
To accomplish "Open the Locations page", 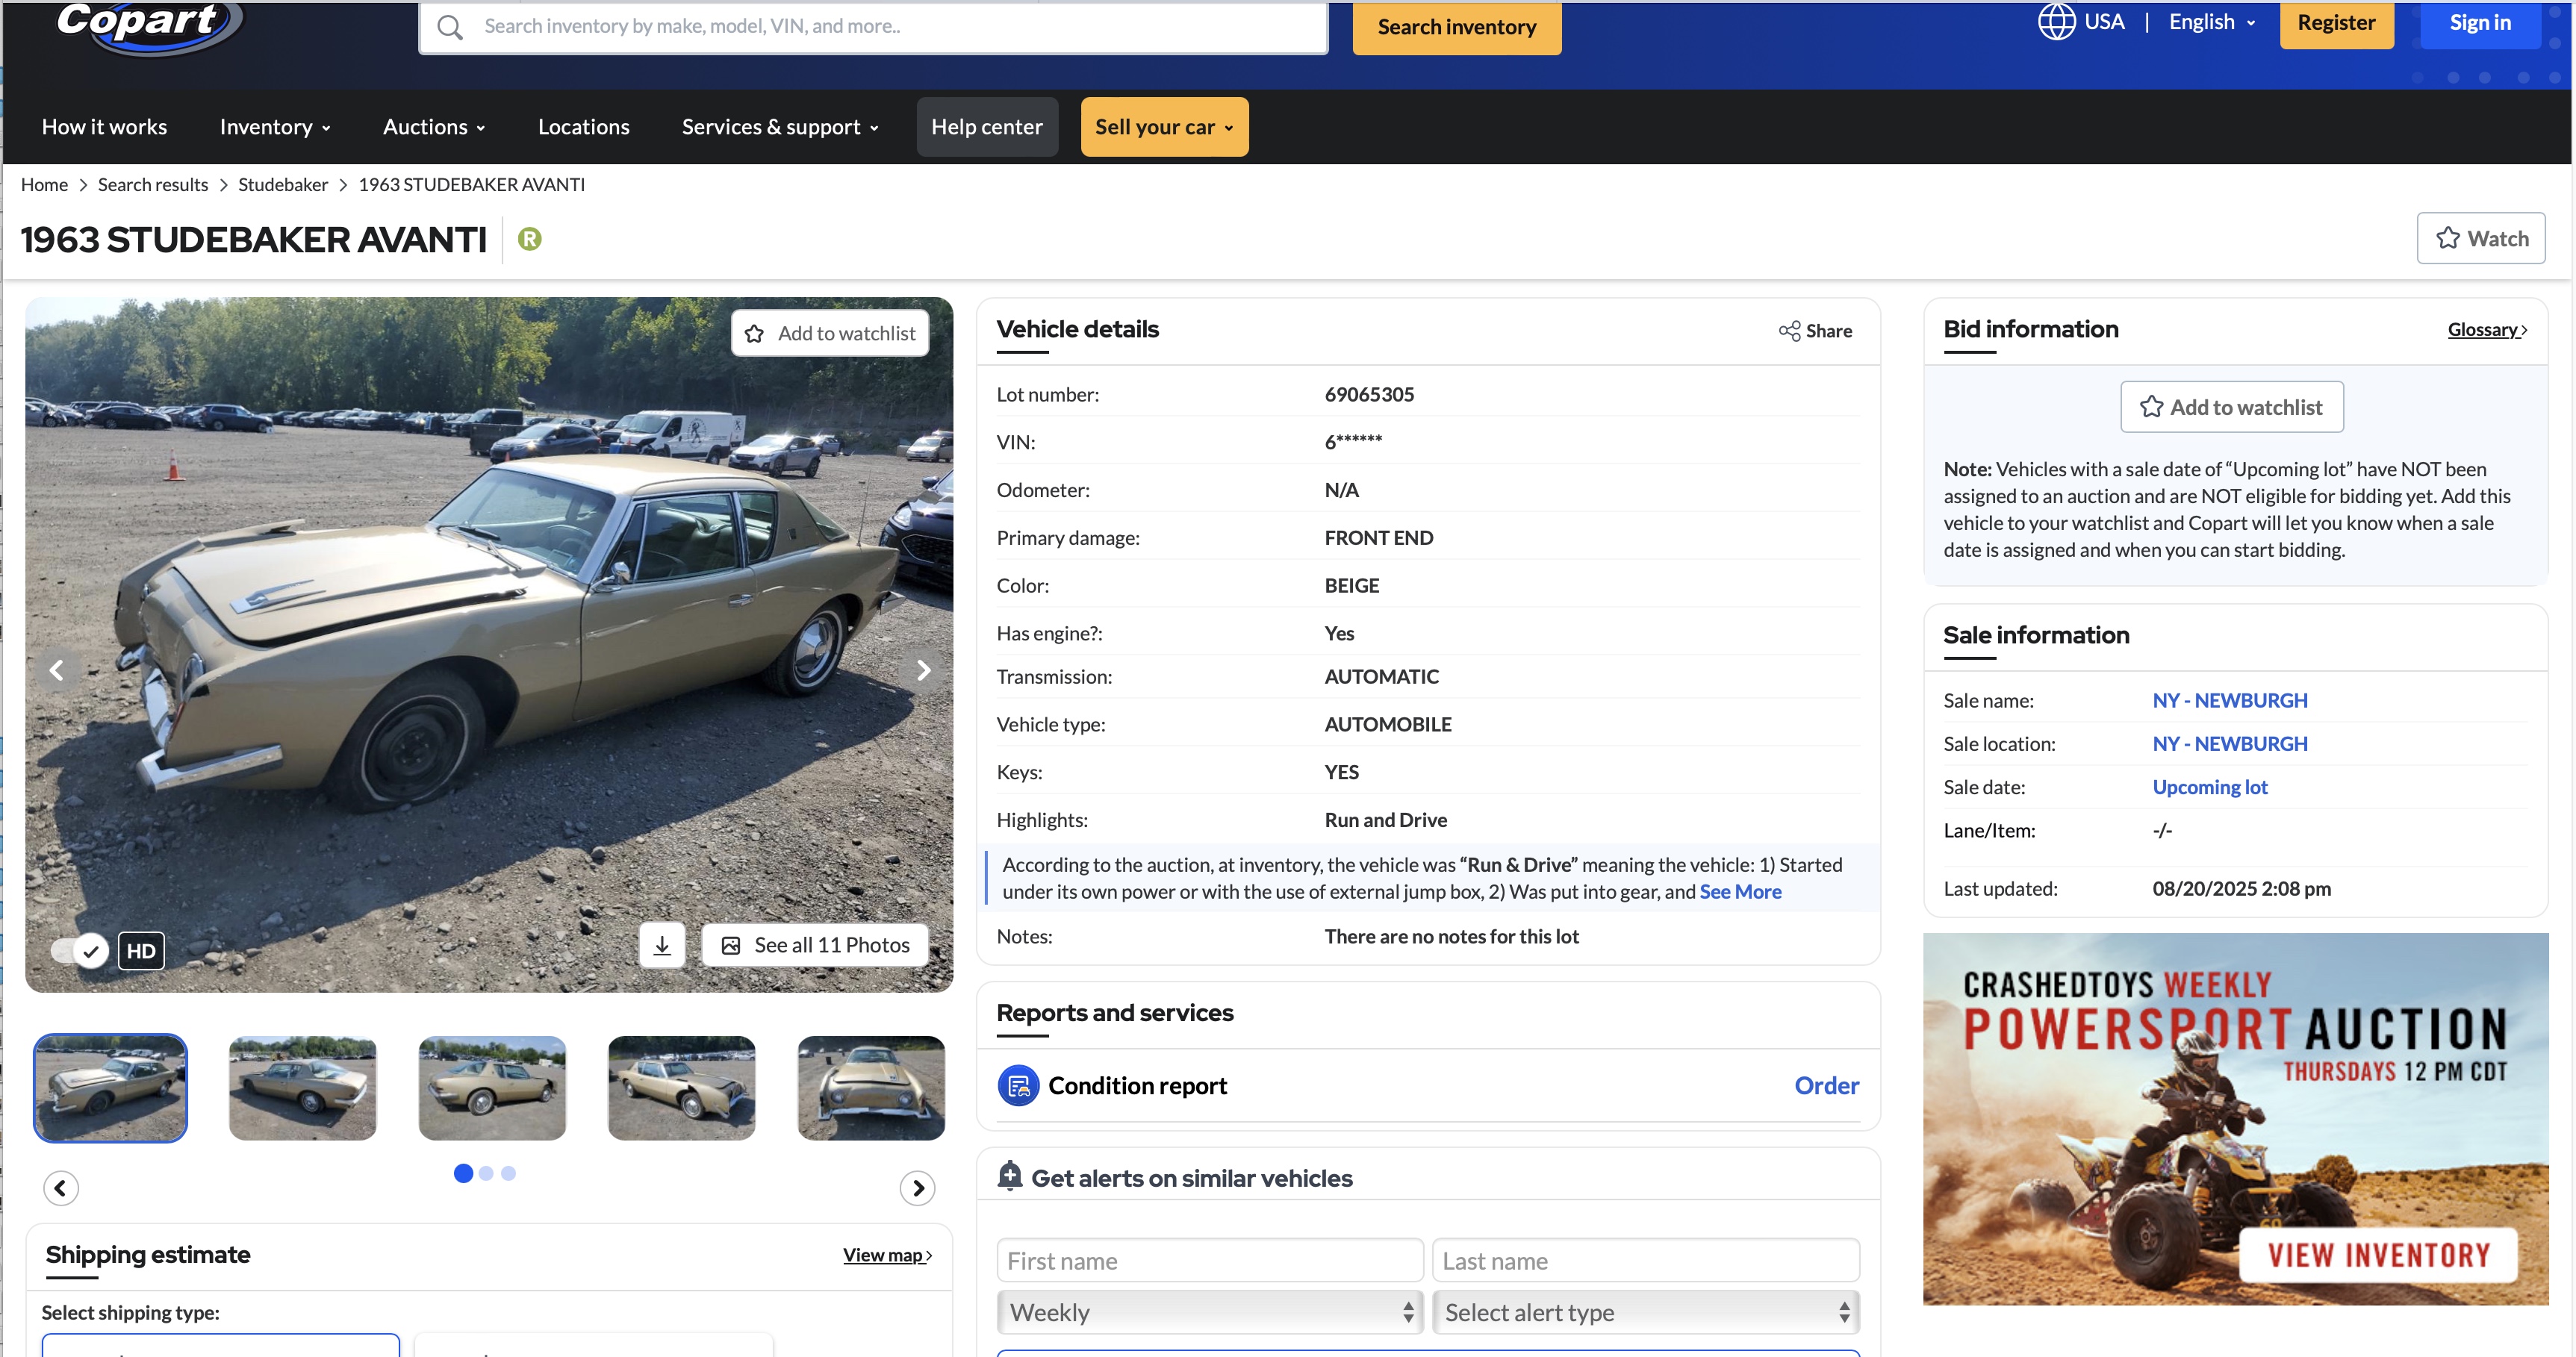I will (584, 127).
